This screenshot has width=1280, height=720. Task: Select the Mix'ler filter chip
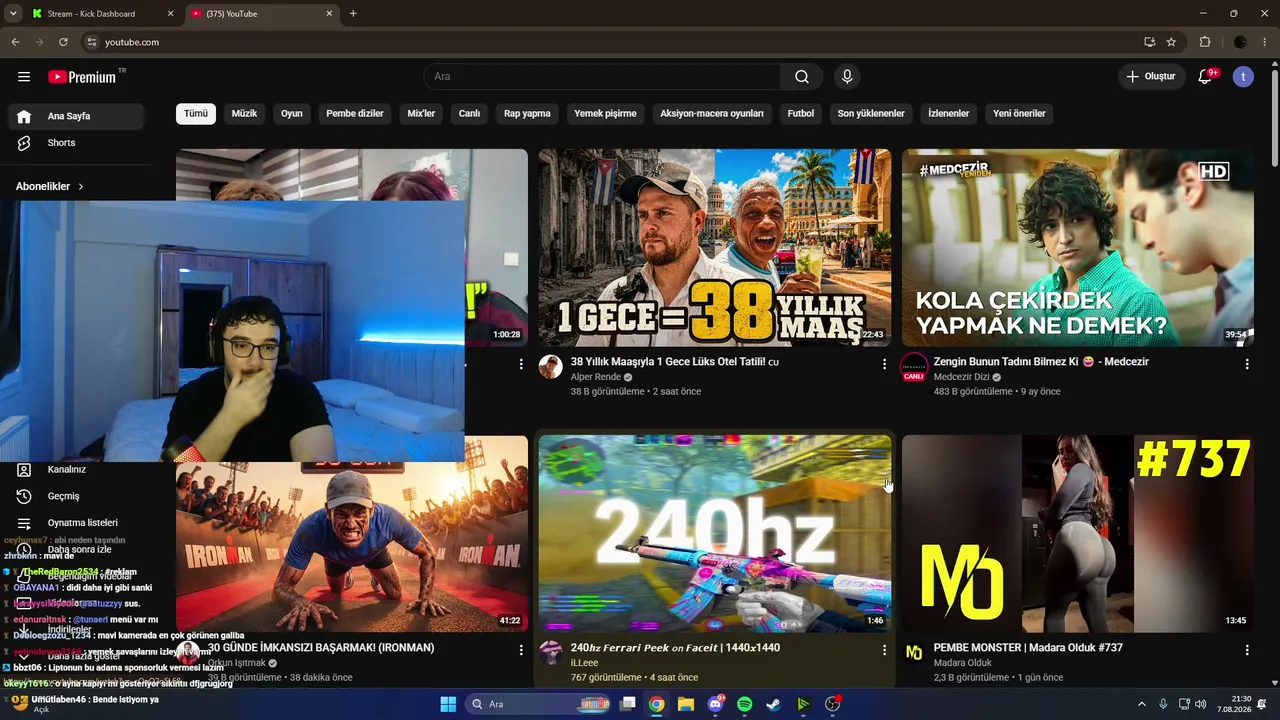pos(421,113)
